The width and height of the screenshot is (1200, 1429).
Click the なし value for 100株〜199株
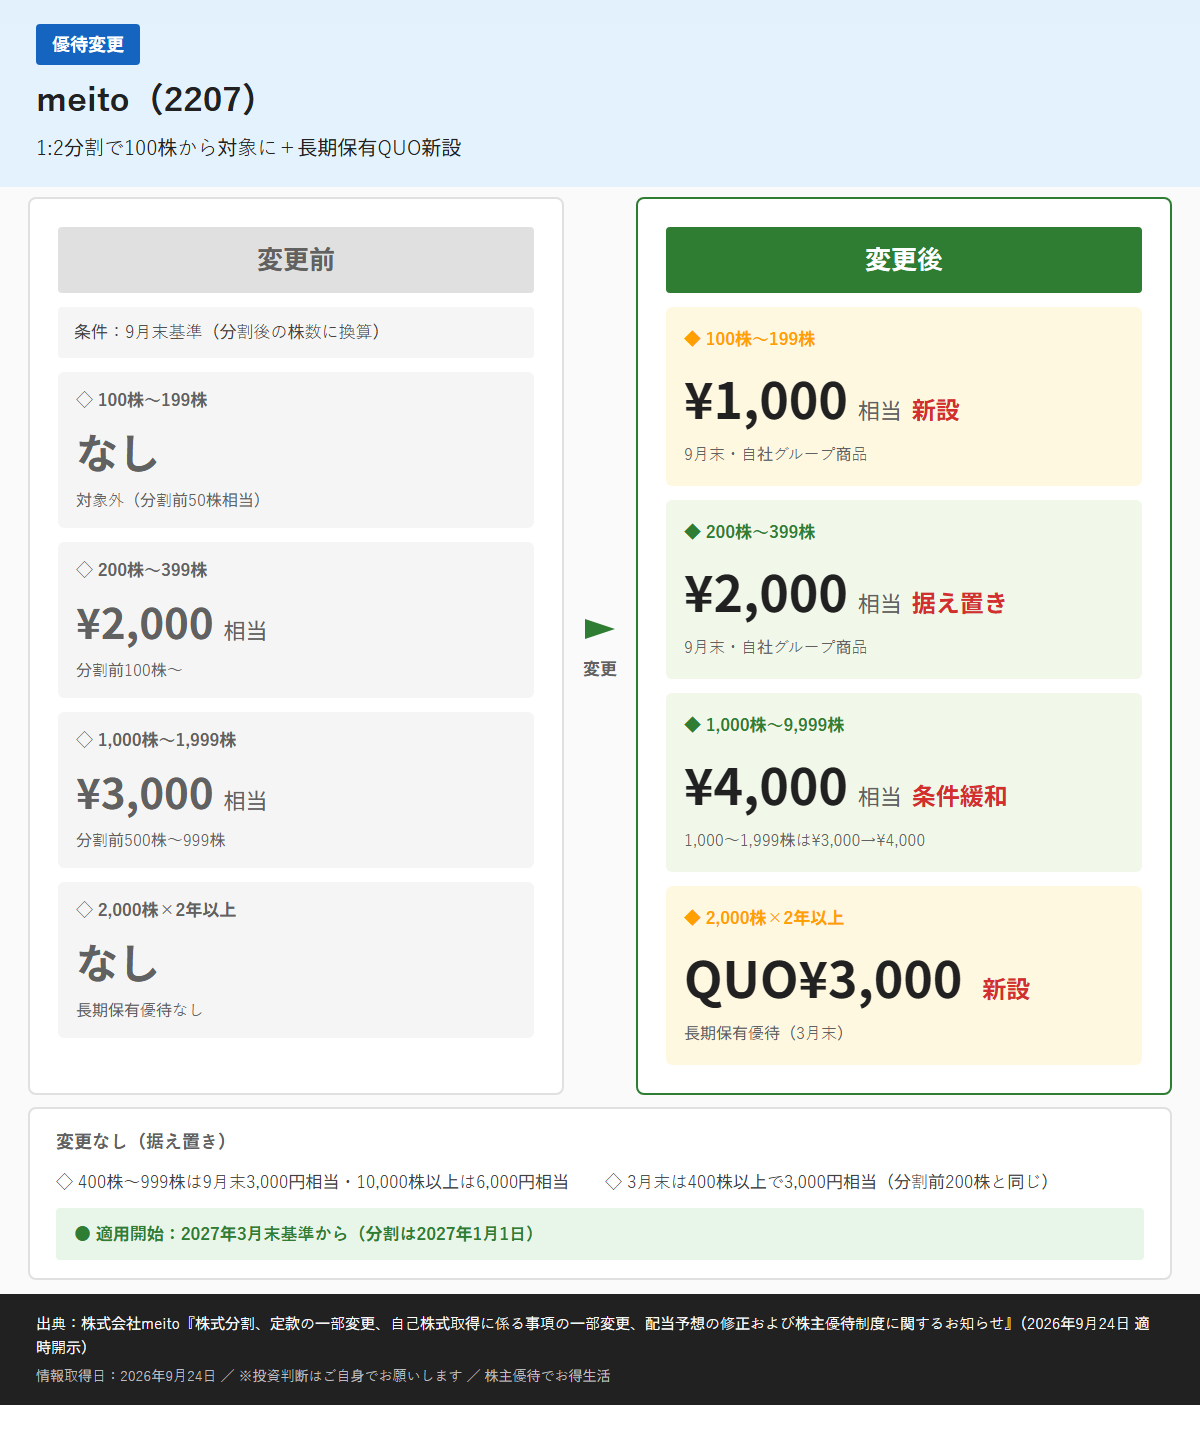point(118,453)
